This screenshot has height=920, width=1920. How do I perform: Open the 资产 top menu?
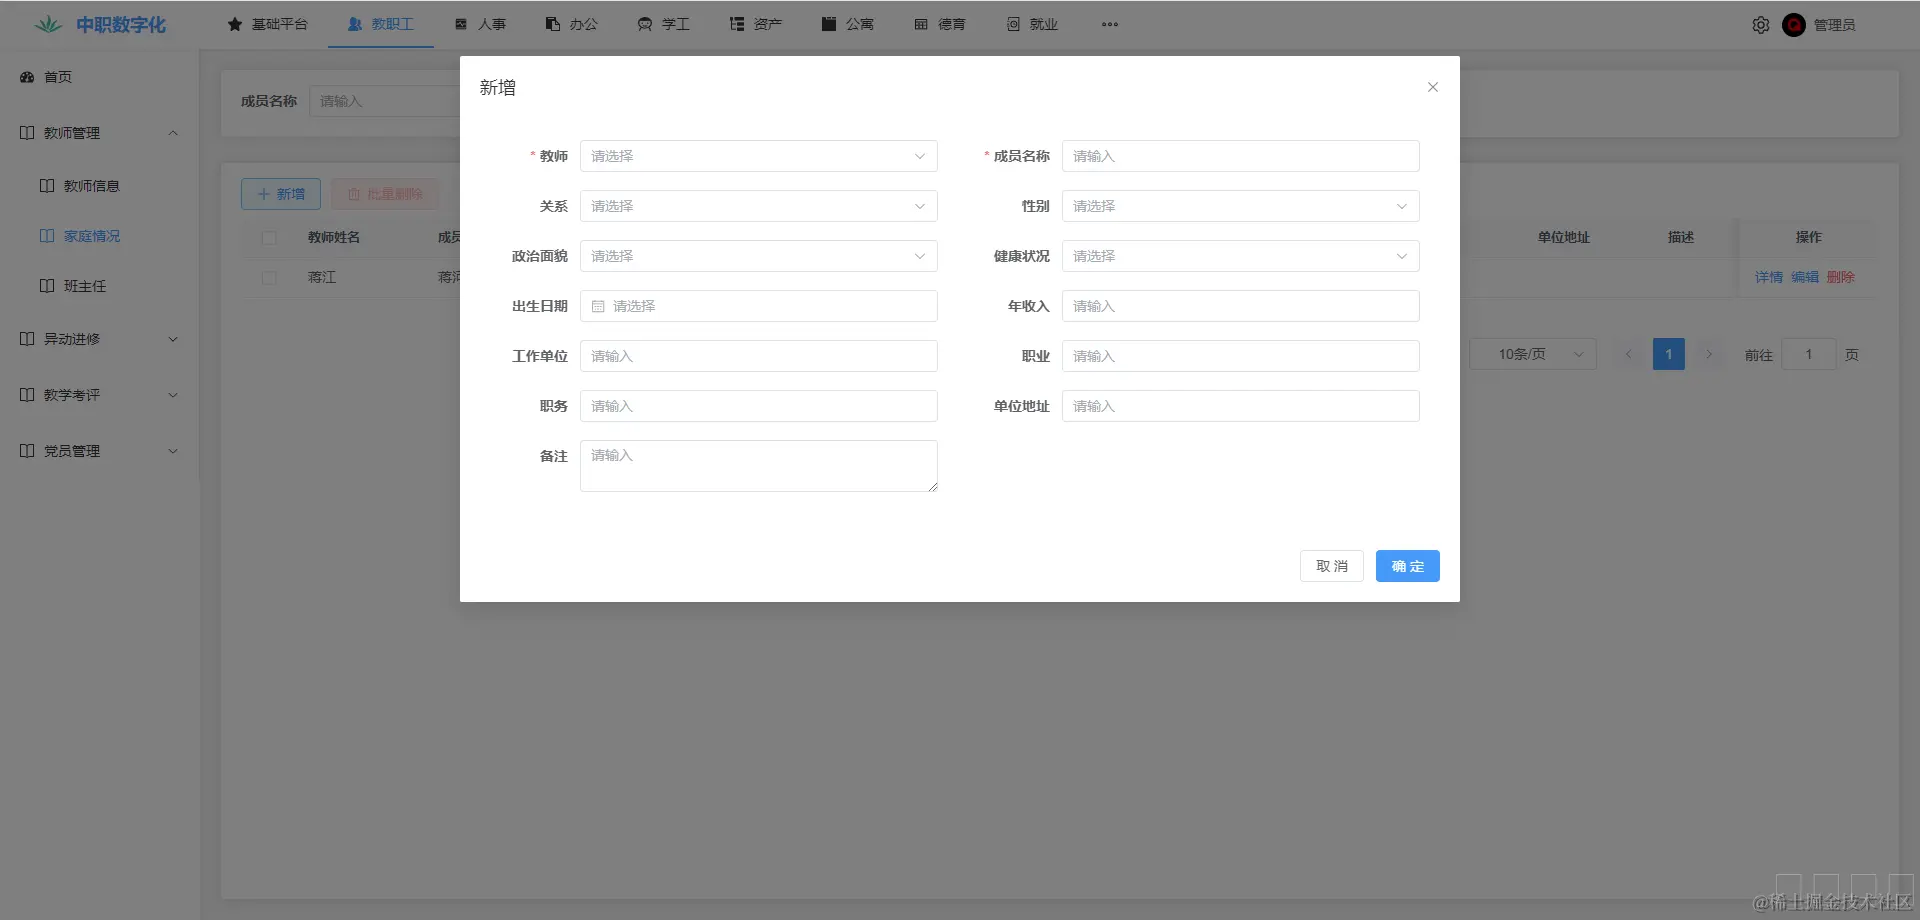click(756, 24)
